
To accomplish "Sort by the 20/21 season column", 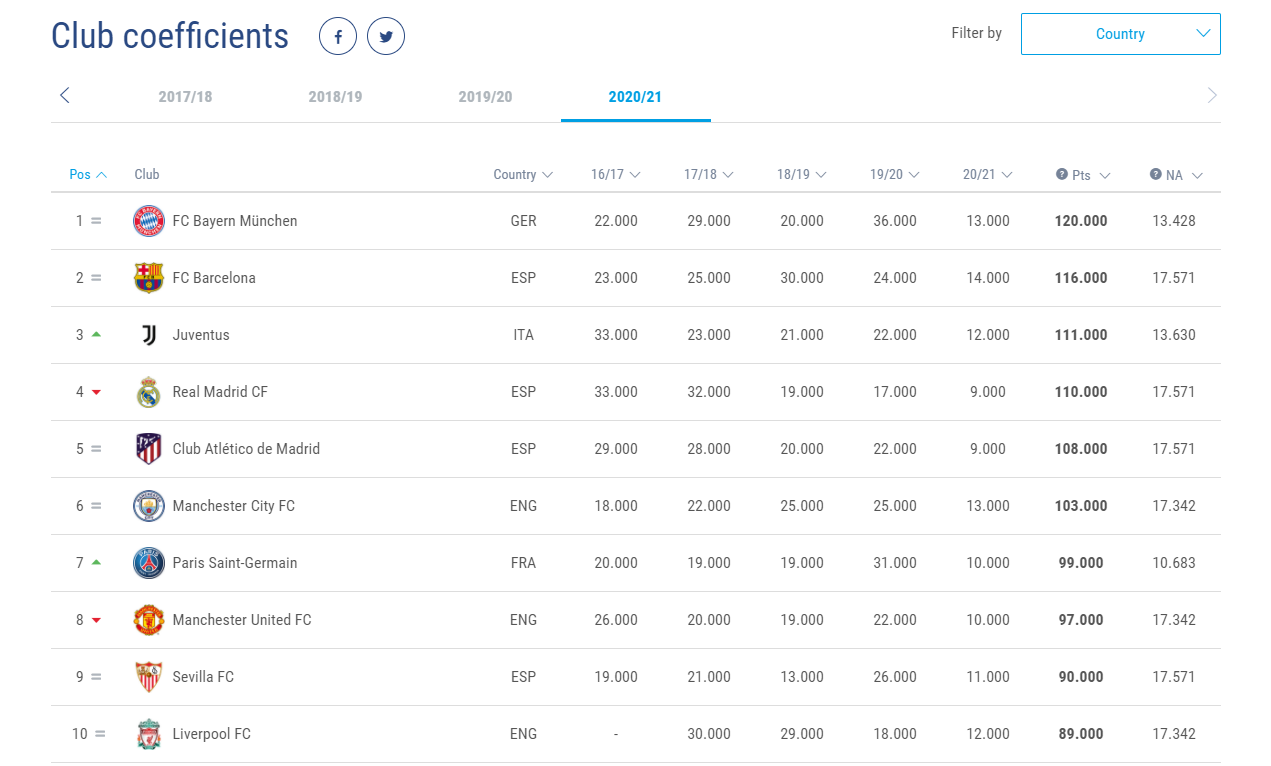I will tap(988, 175).
